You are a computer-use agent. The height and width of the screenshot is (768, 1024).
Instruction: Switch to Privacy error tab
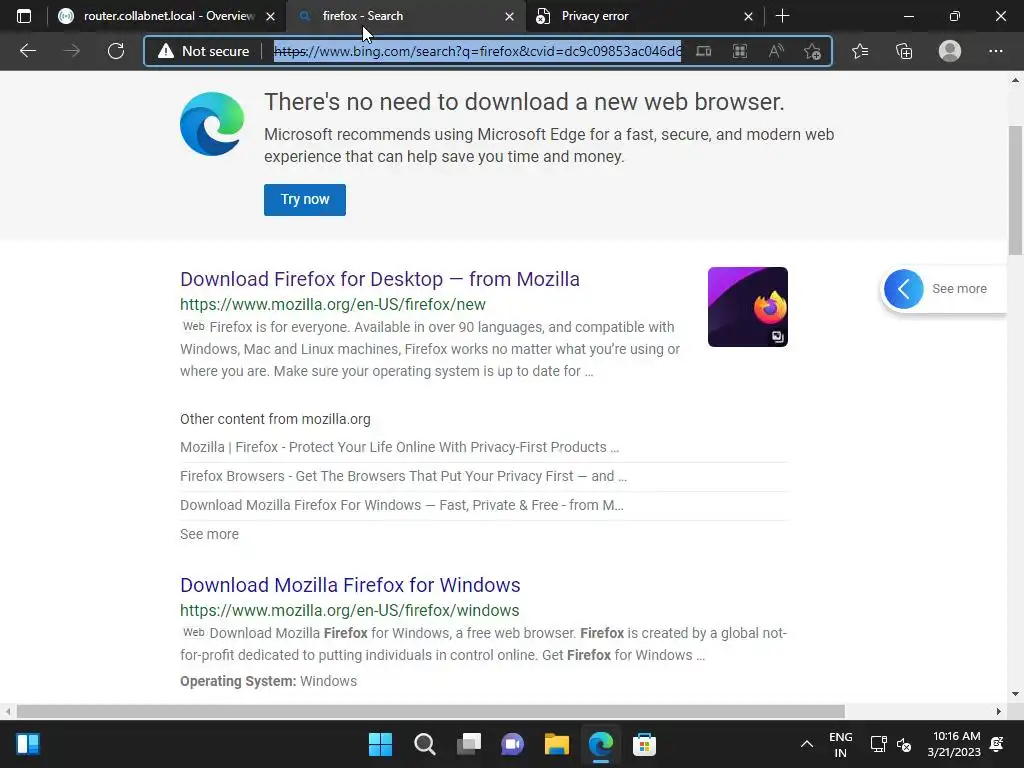(x=643, y=16)
